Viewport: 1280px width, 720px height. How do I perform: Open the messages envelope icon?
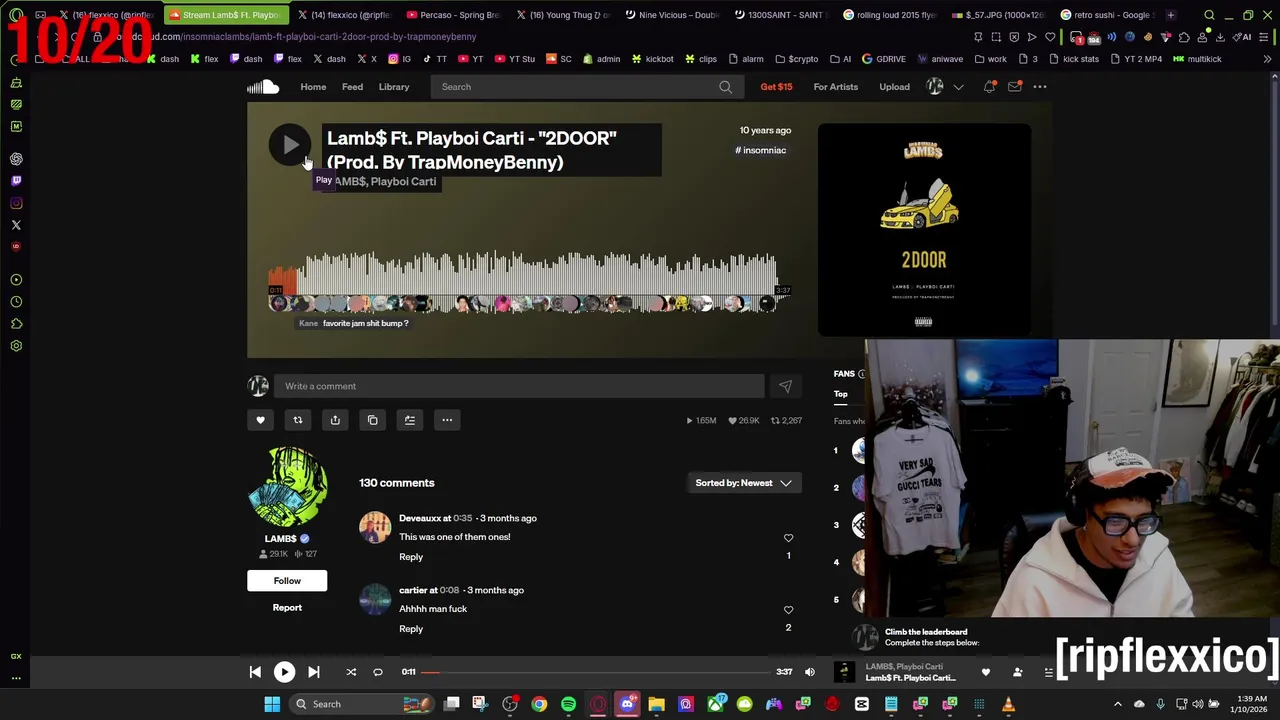click(1015, 87)
